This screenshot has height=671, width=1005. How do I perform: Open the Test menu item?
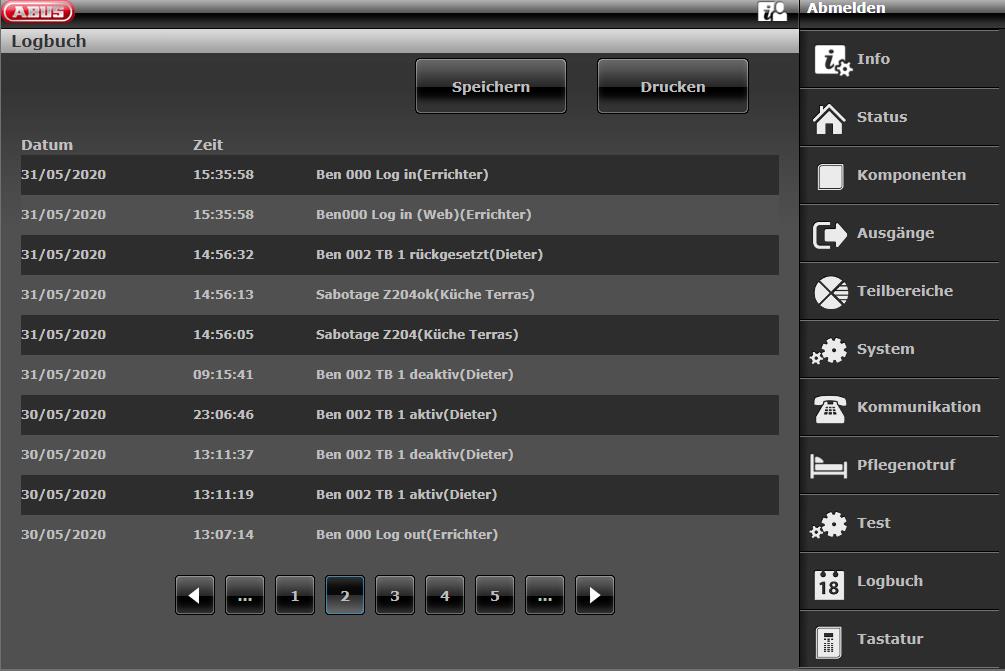[x=873, y=523]
